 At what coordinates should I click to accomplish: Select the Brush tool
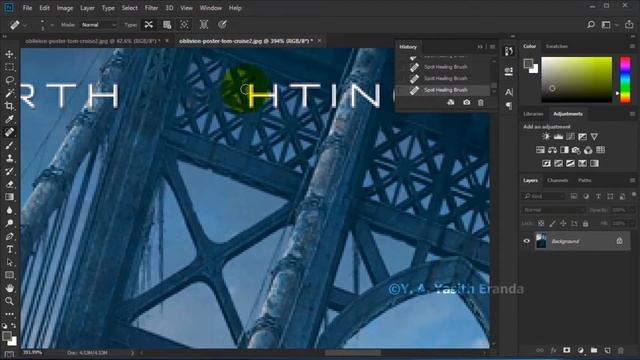[x=9, y=145]
